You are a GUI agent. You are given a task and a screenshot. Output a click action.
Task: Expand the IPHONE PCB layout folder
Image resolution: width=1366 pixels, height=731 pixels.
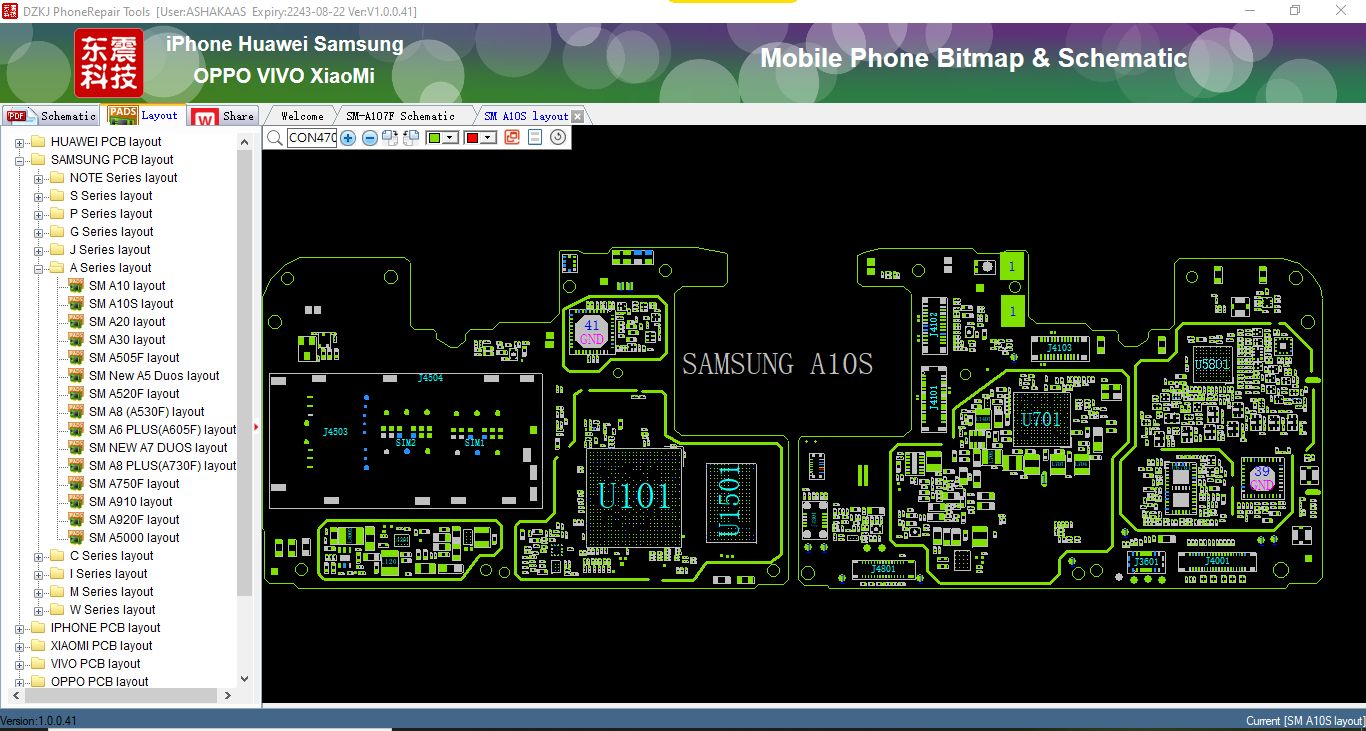click(x=22, y=627)
